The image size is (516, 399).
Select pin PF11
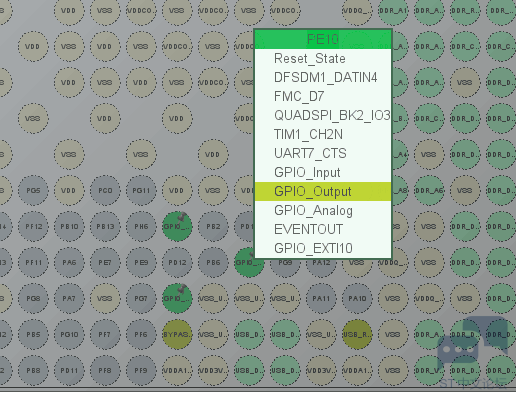point(33,262)
